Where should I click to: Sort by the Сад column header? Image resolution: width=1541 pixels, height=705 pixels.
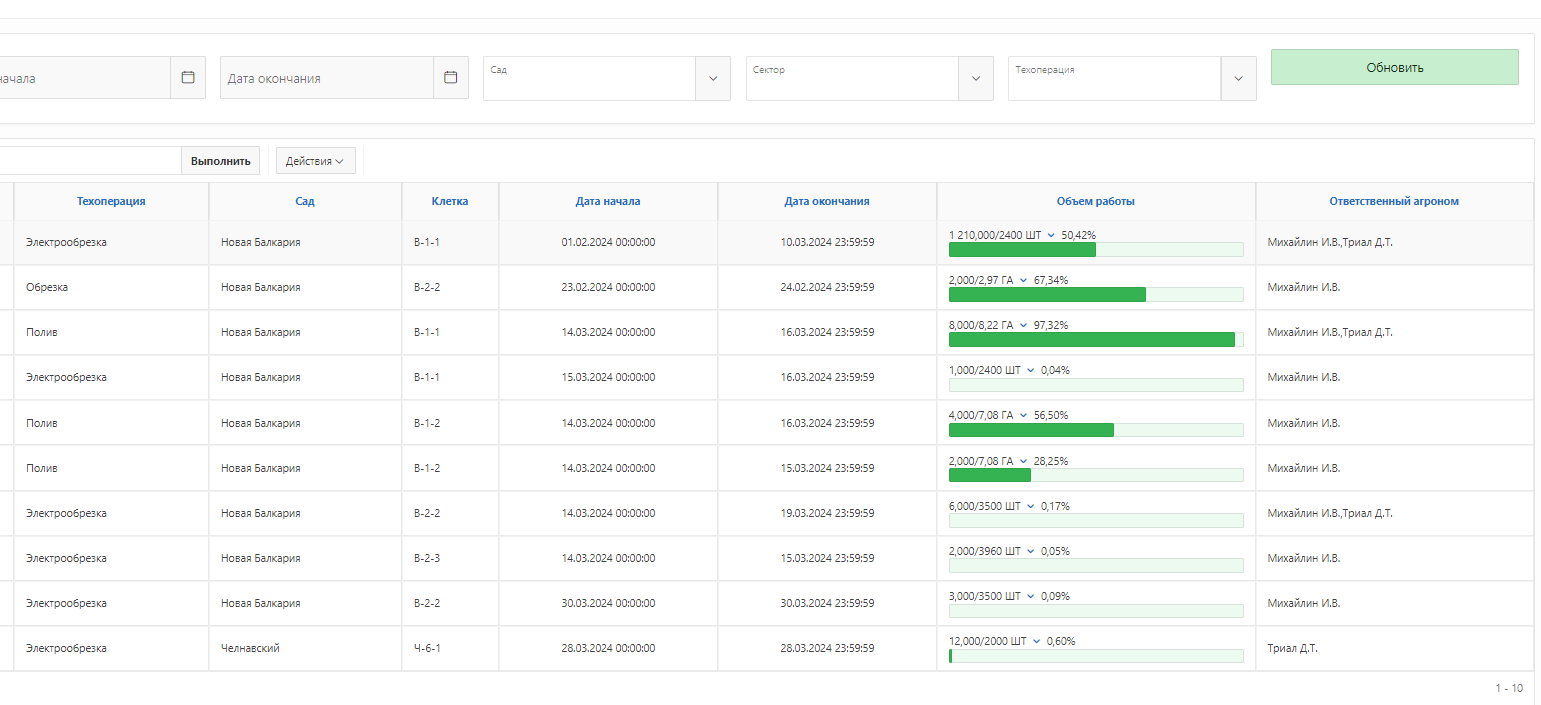305,201
